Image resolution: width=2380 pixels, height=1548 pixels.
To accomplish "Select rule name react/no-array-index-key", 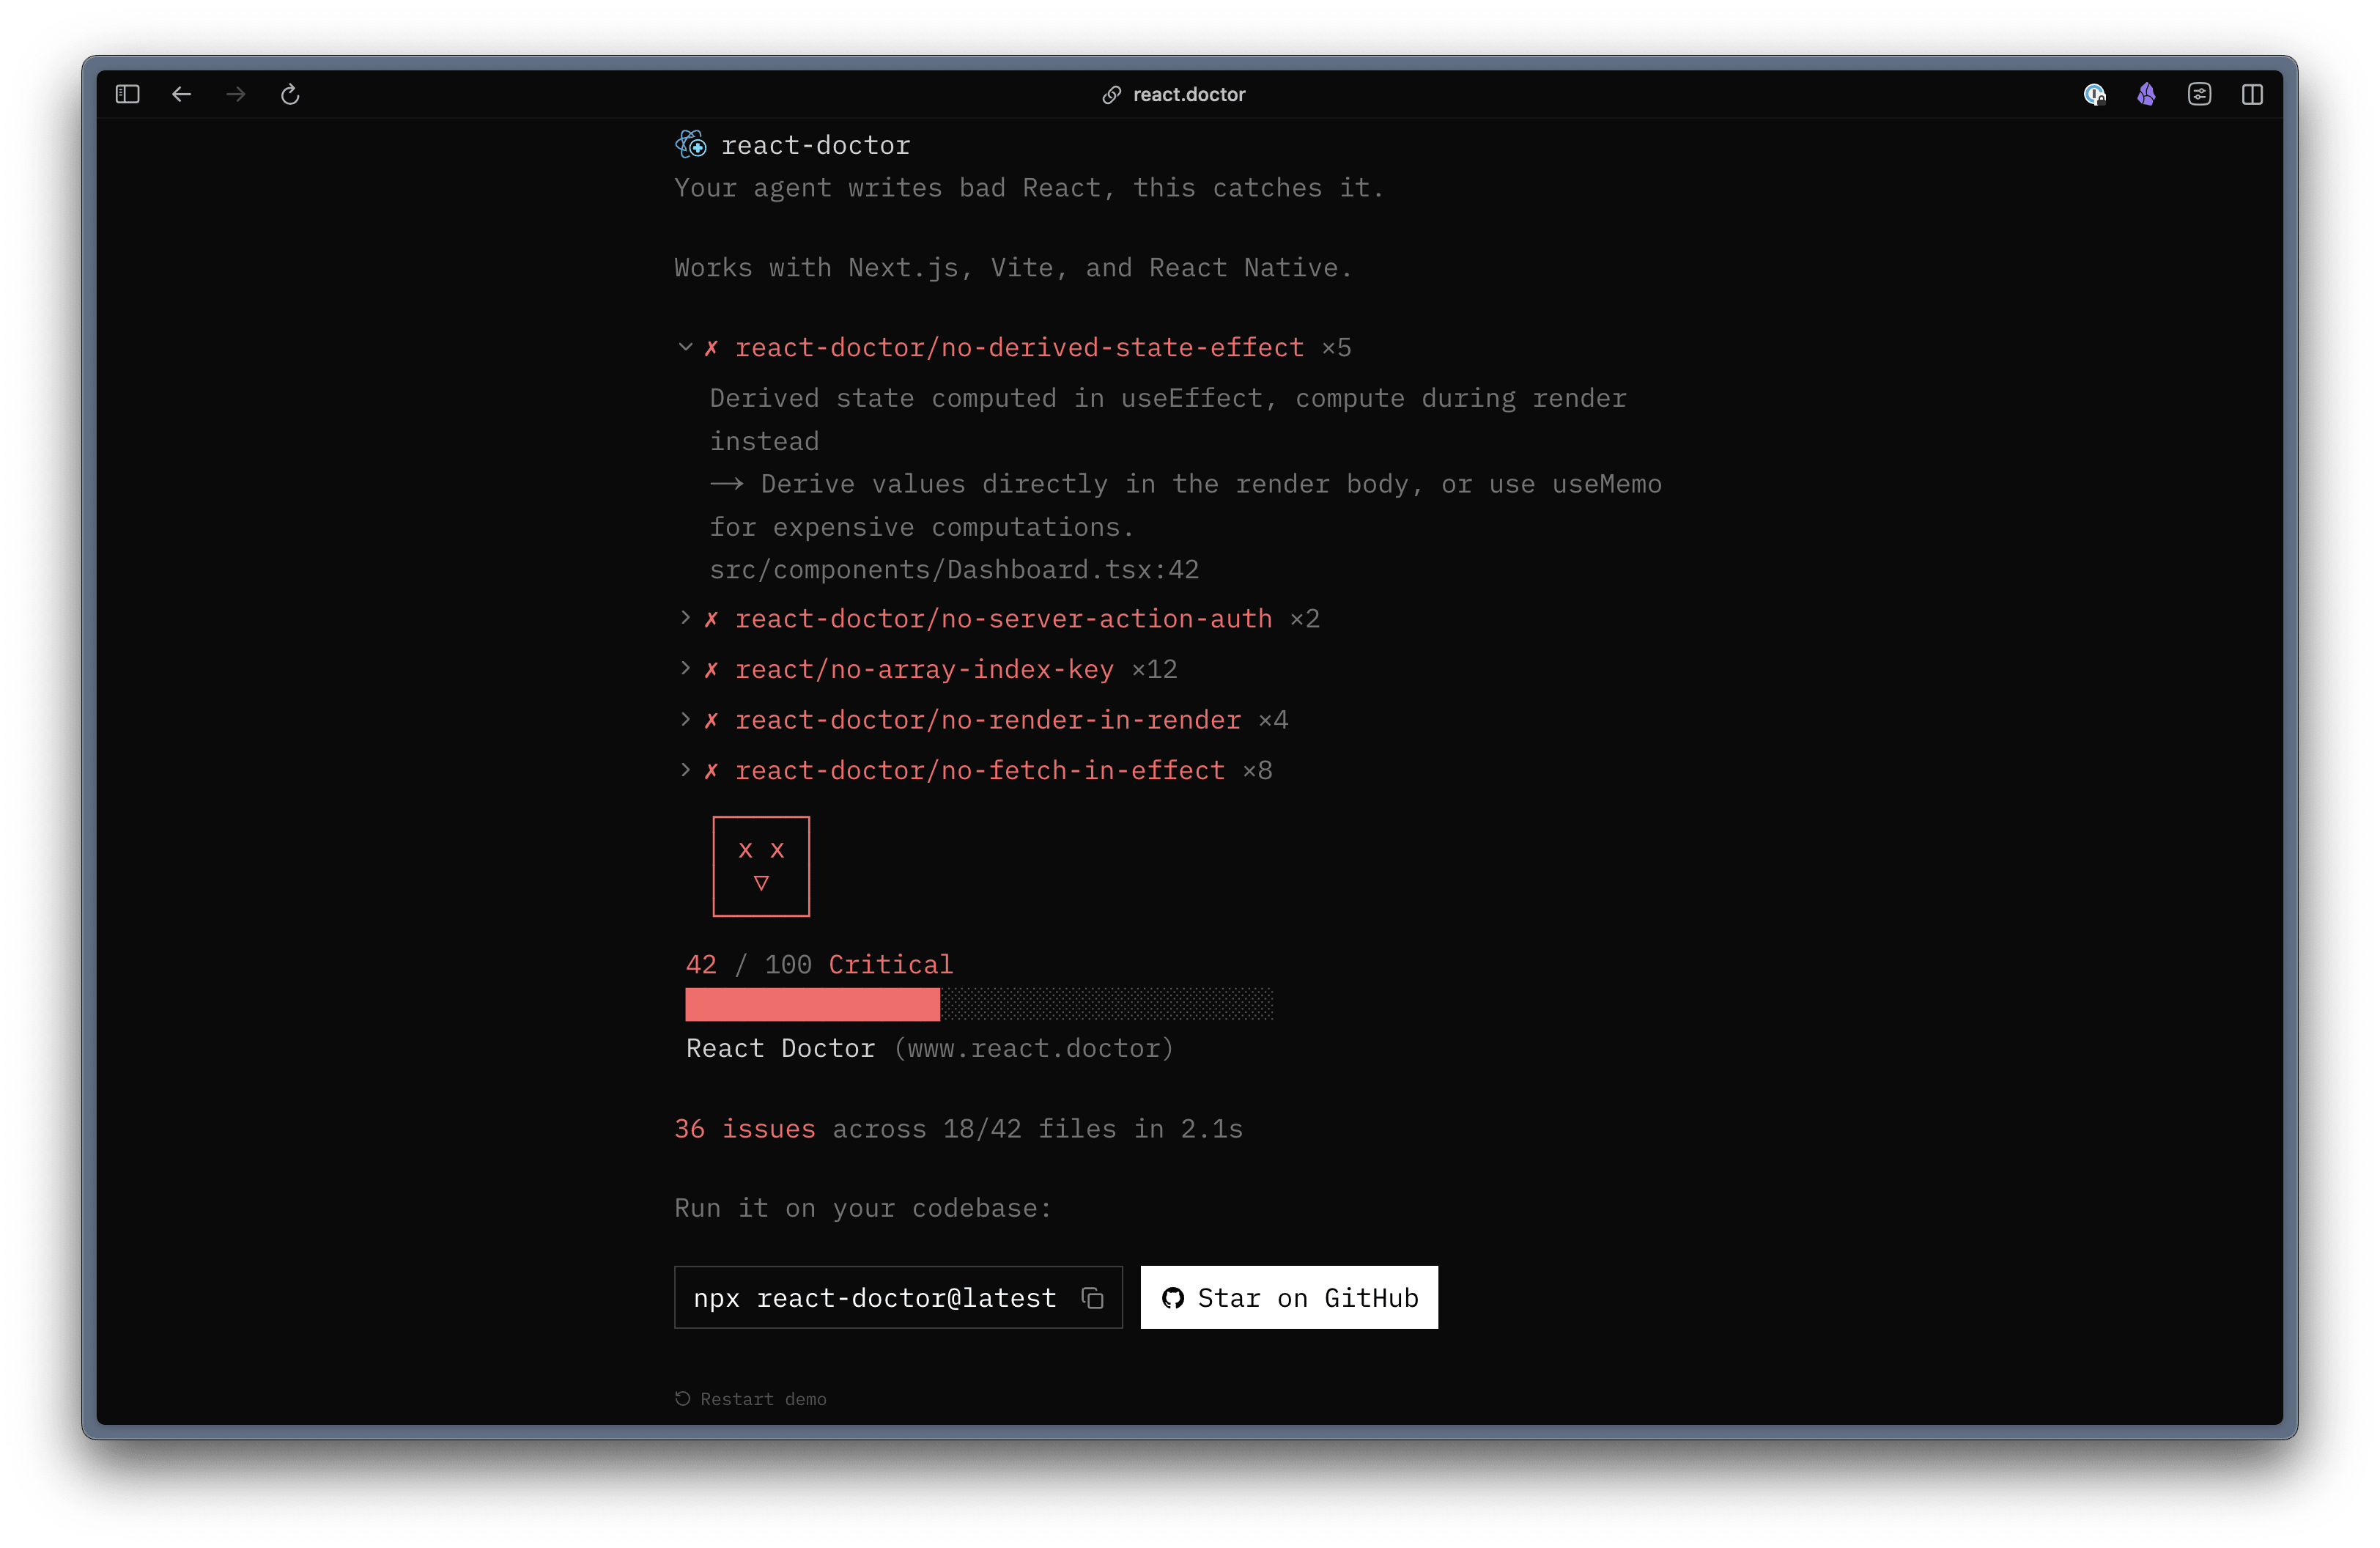I will click(924, 670).
